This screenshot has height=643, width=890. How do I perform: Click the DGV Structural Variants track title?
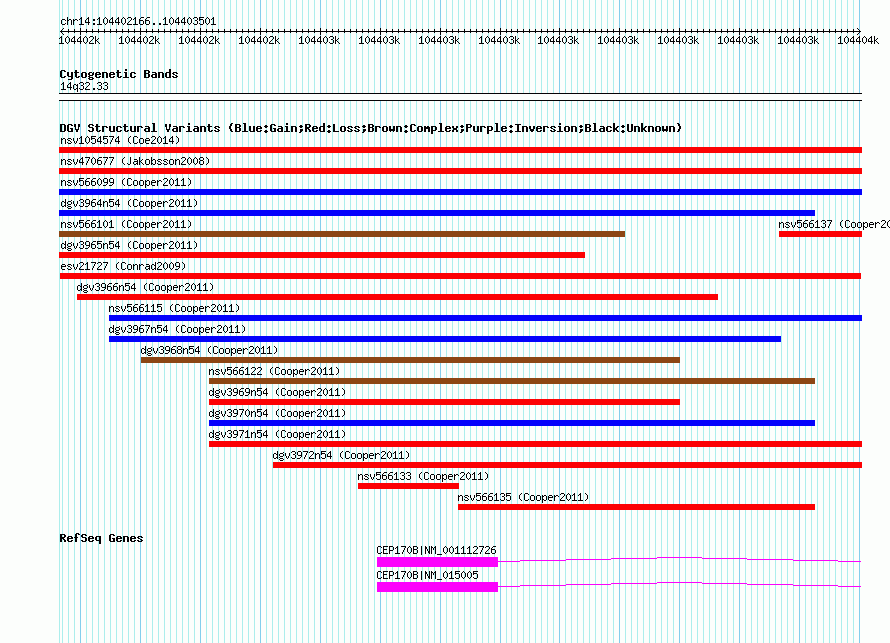[x=371, y=128]
